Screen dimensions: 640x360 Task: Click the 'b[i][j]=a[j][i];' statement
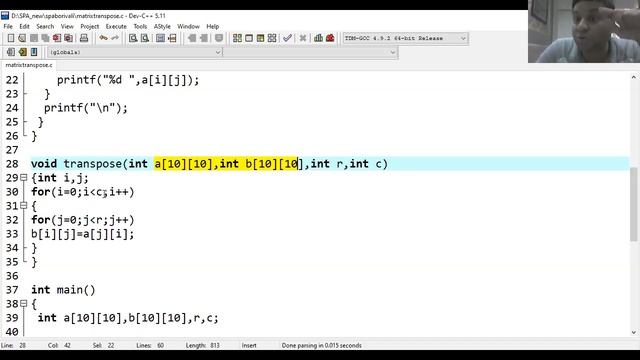[82, 234]
